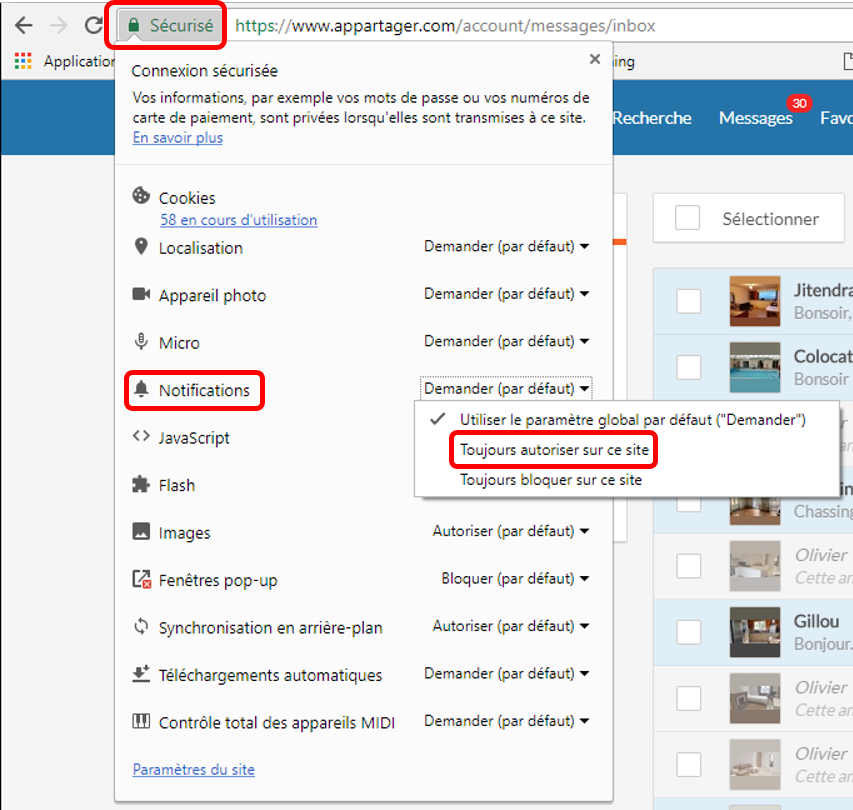The width and height of the screenshot is (853, 810).
Task: Open the Téléchargements automatiques dropdown
Action: point(506,674)
